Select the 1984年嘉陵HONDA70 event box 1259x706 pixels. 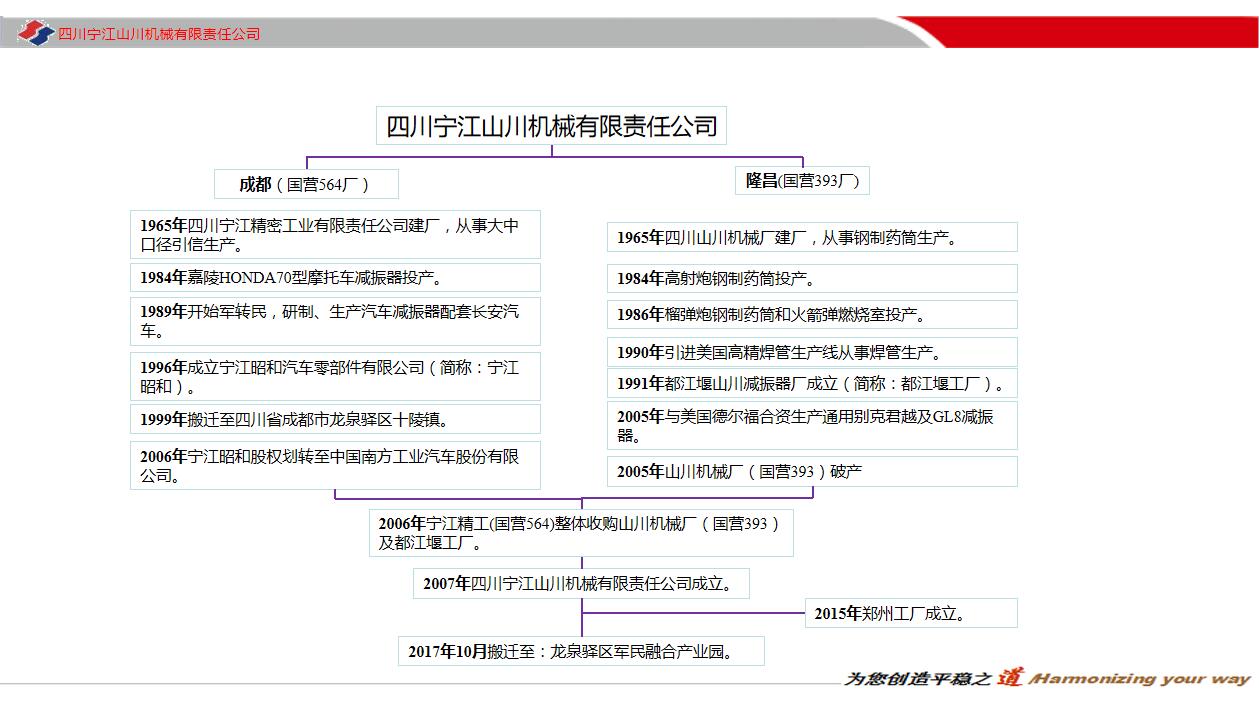click(334, 277)
